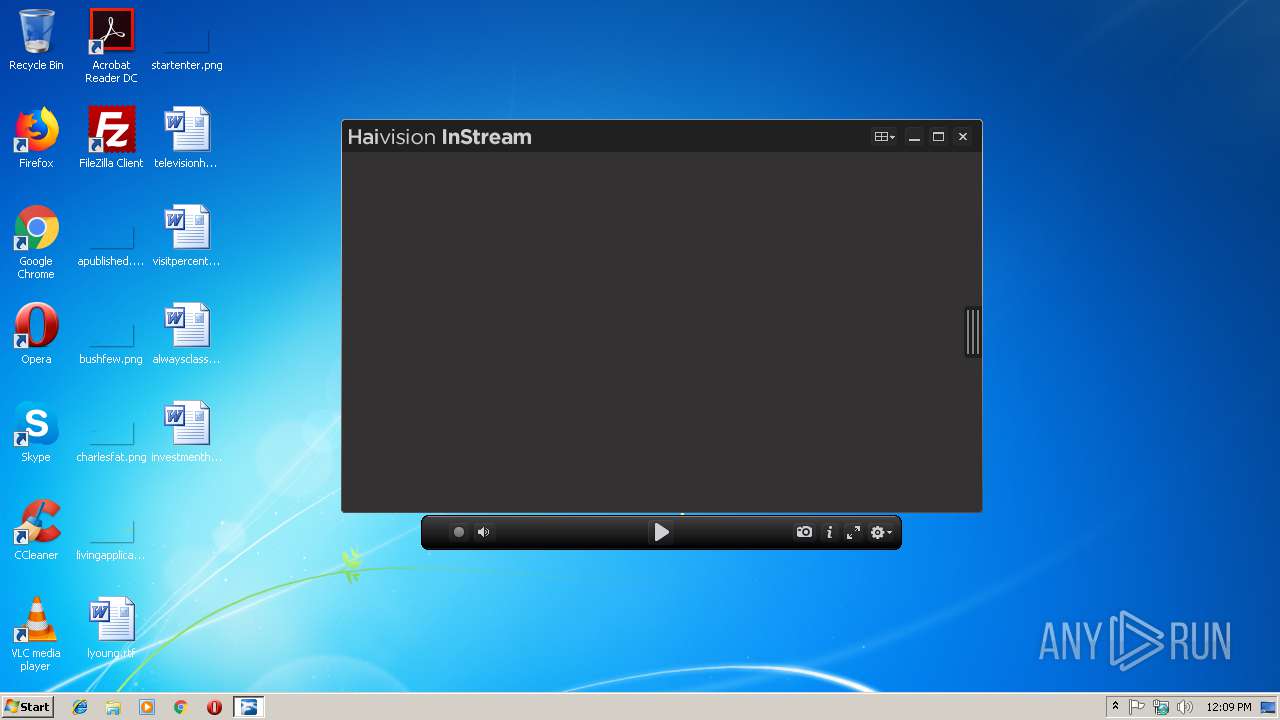Click the 12:09 PM taskbar clock
Screen dimensions: 1280x720
pyautogui.click(x=1228, y=707)
